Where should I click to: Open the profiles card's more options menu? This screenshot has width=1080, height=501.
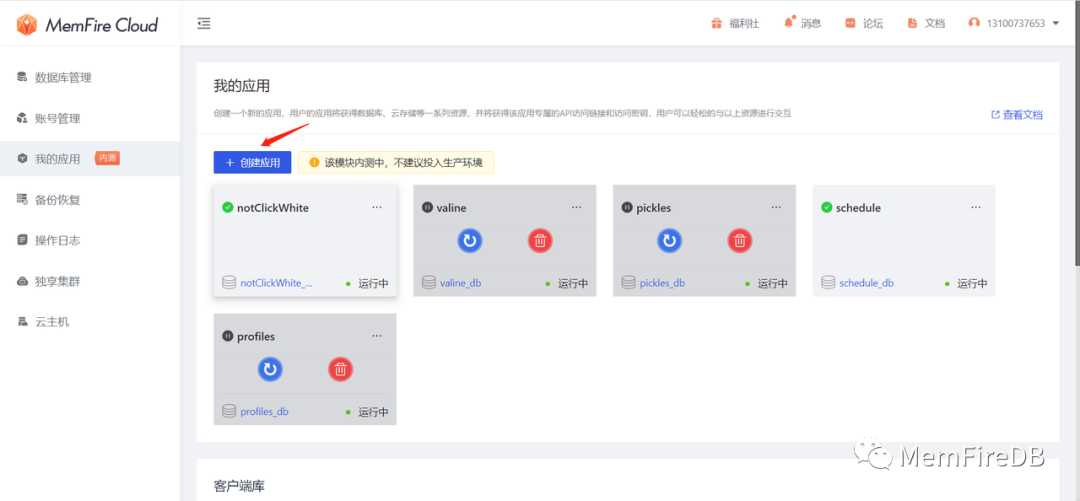[377, 336]
